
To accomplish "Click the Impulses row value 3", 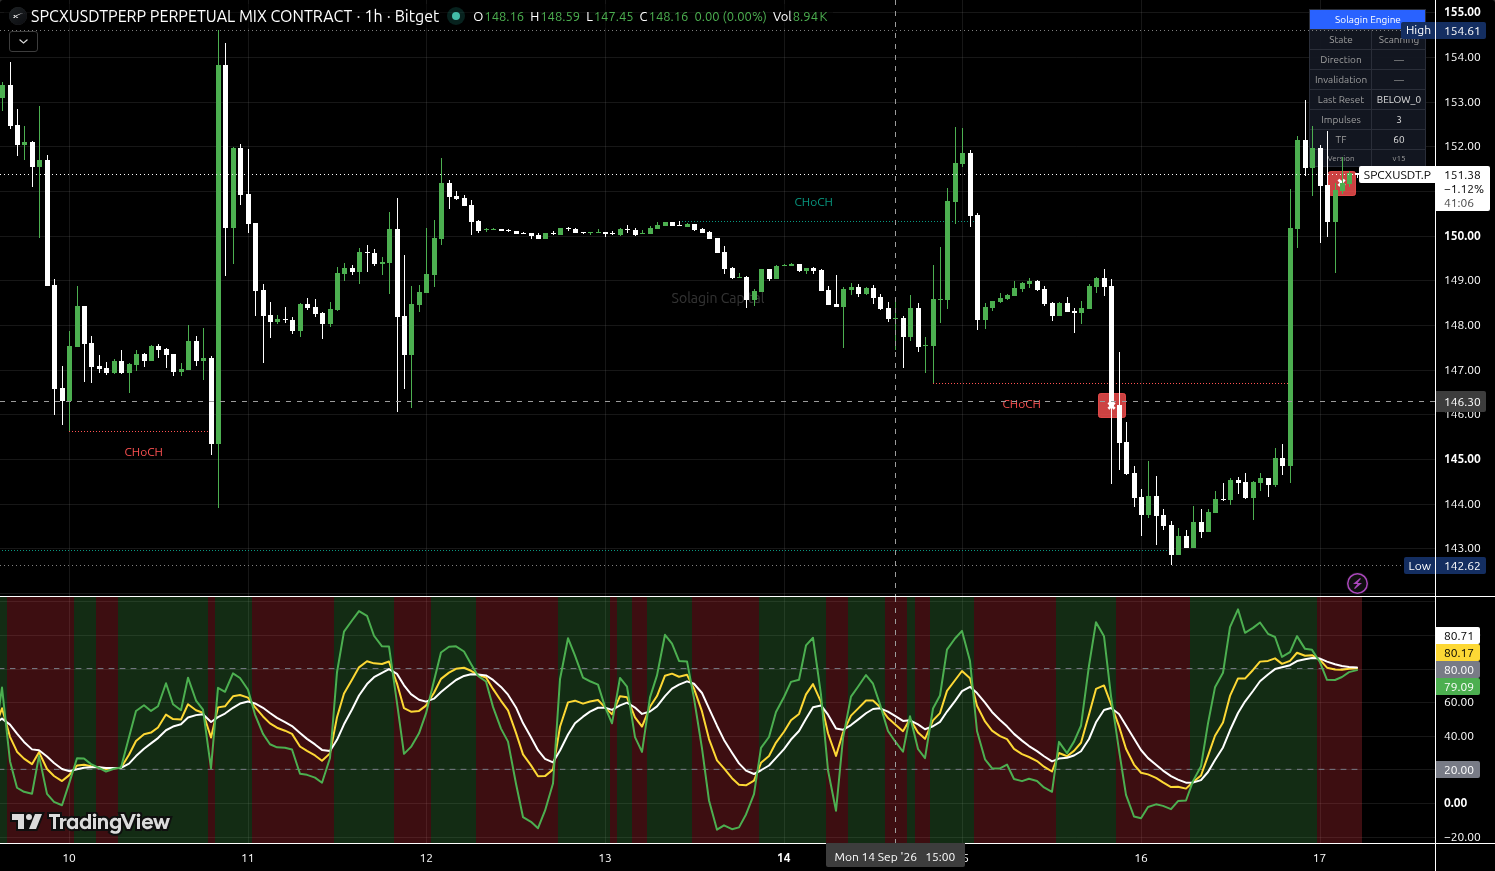I will point(1398,120).
